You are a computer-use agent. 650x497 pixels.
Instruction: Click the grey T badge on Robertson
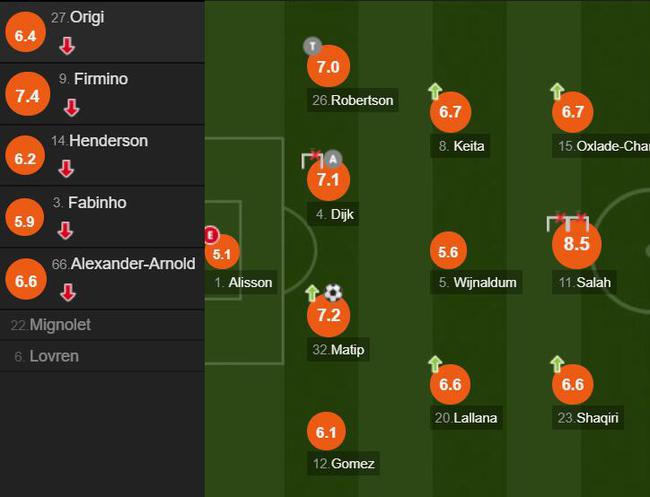tap(313, 46)
